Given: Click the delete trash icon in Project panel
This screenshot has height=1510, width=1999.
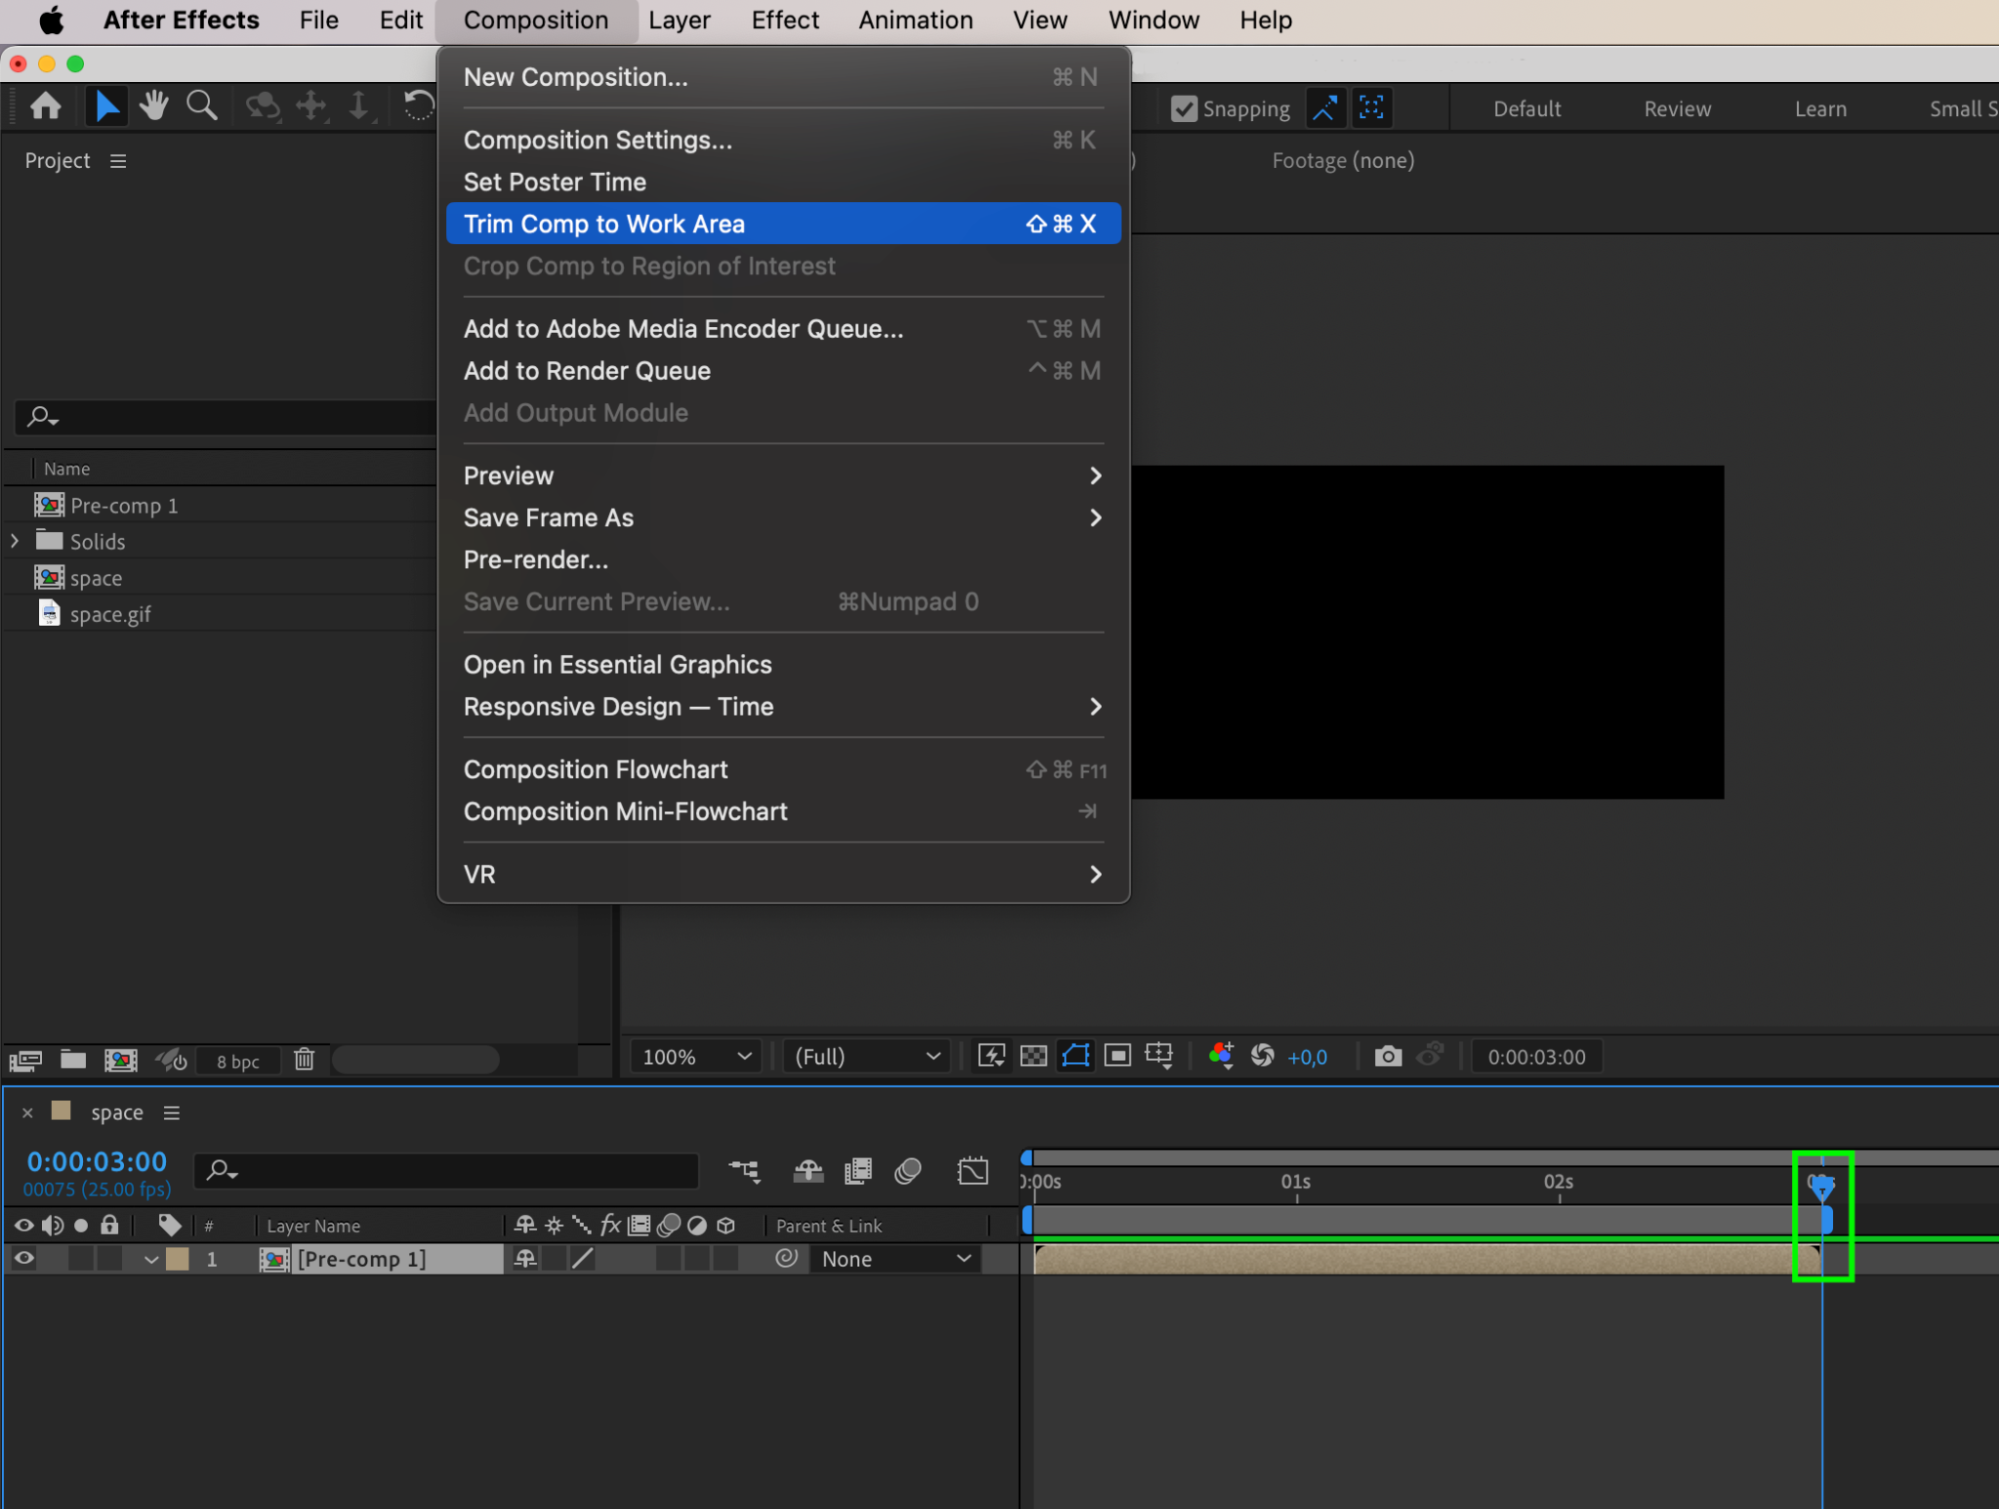Looking at the screenshot, I should [304, 1059].
